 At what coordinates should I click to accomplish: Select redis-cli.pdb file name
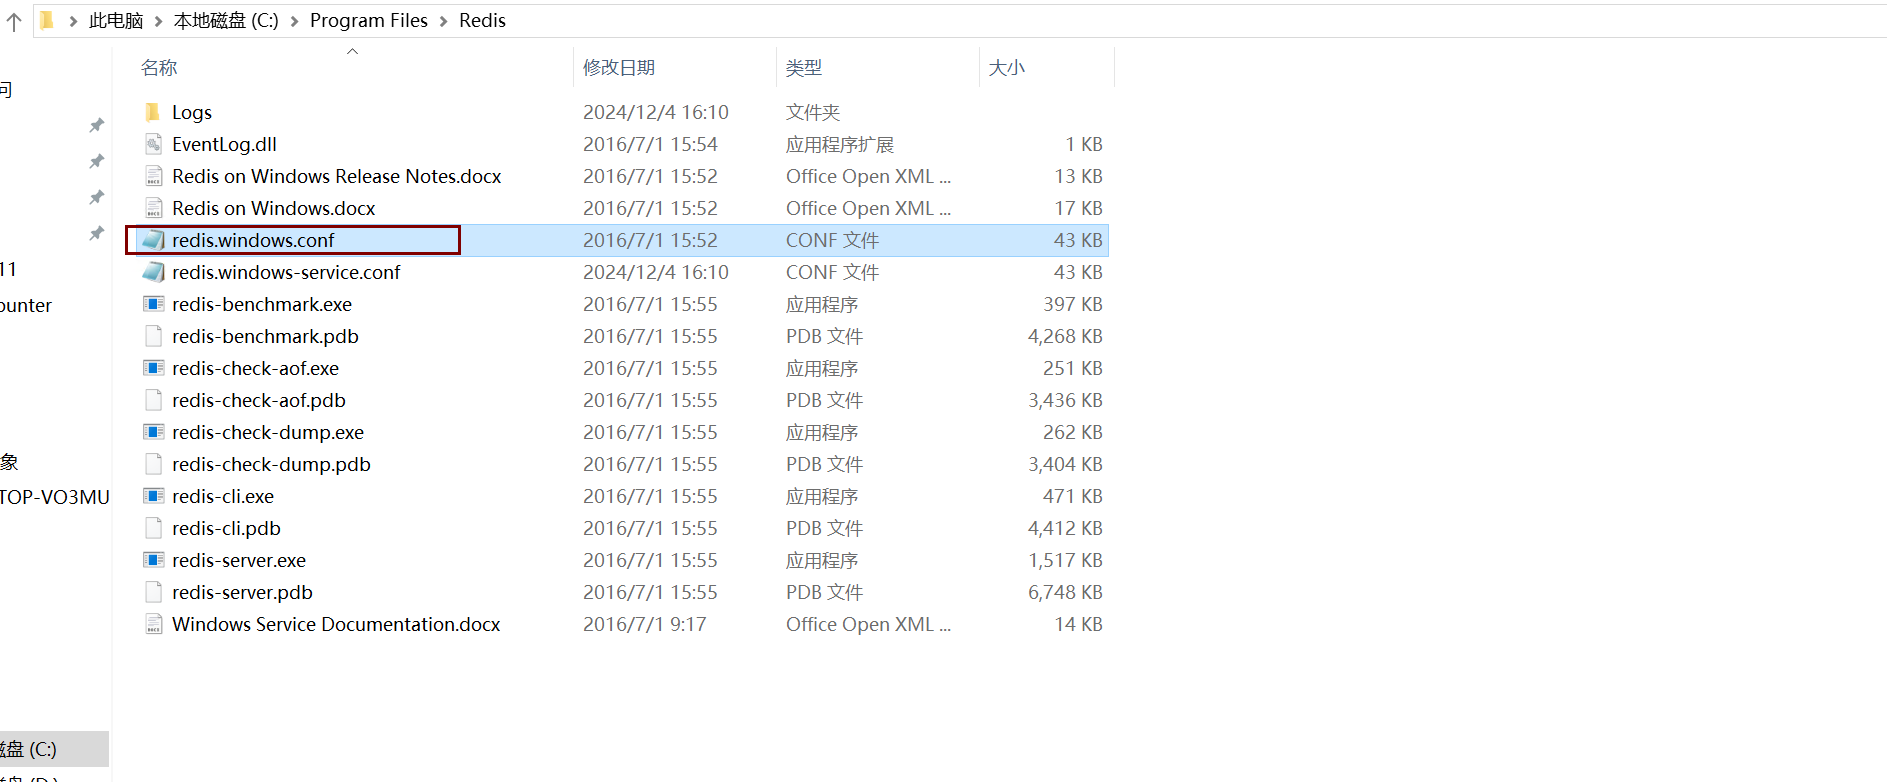[x=226, y=528]
